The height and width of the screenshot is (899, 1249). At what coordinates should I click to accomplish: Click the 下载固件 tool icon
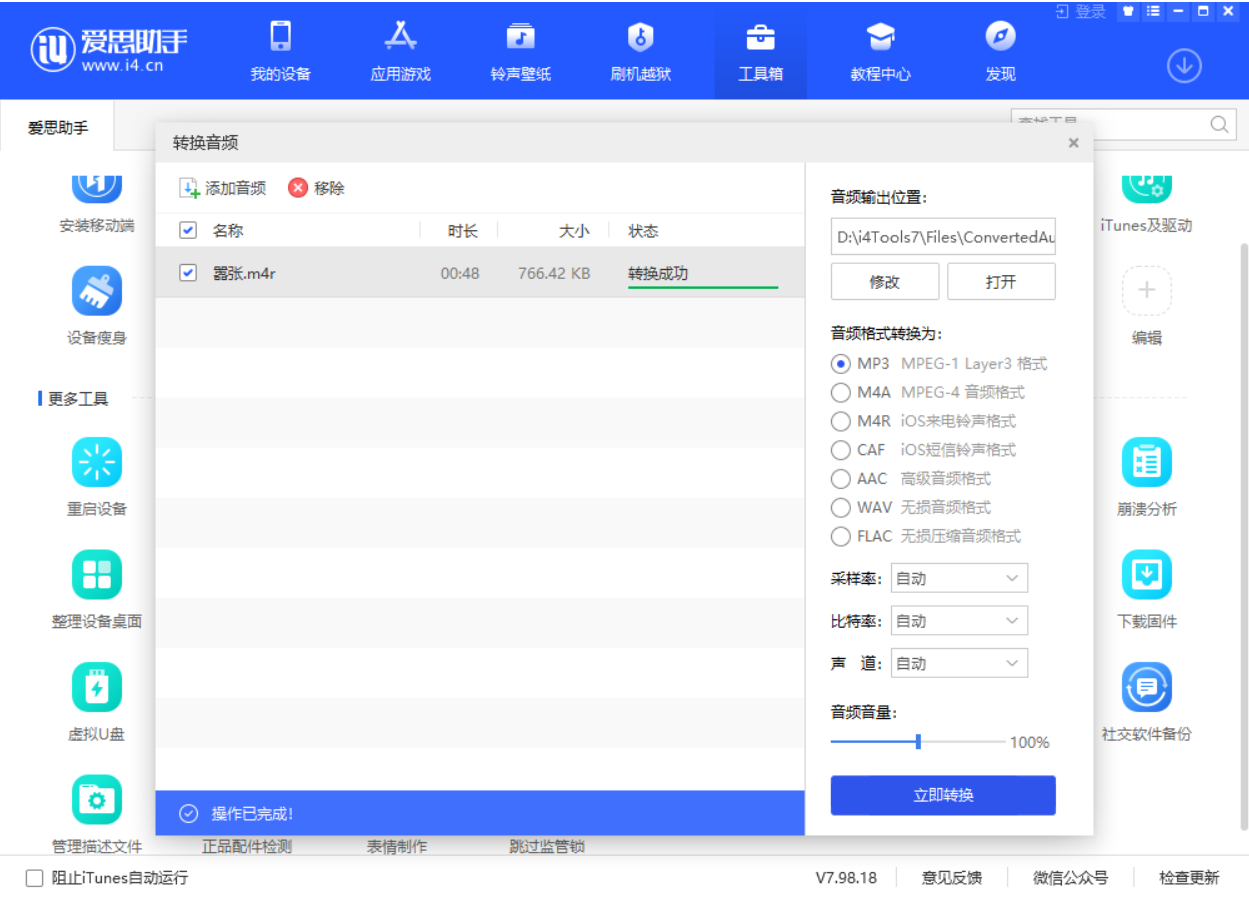(1146, 575)
